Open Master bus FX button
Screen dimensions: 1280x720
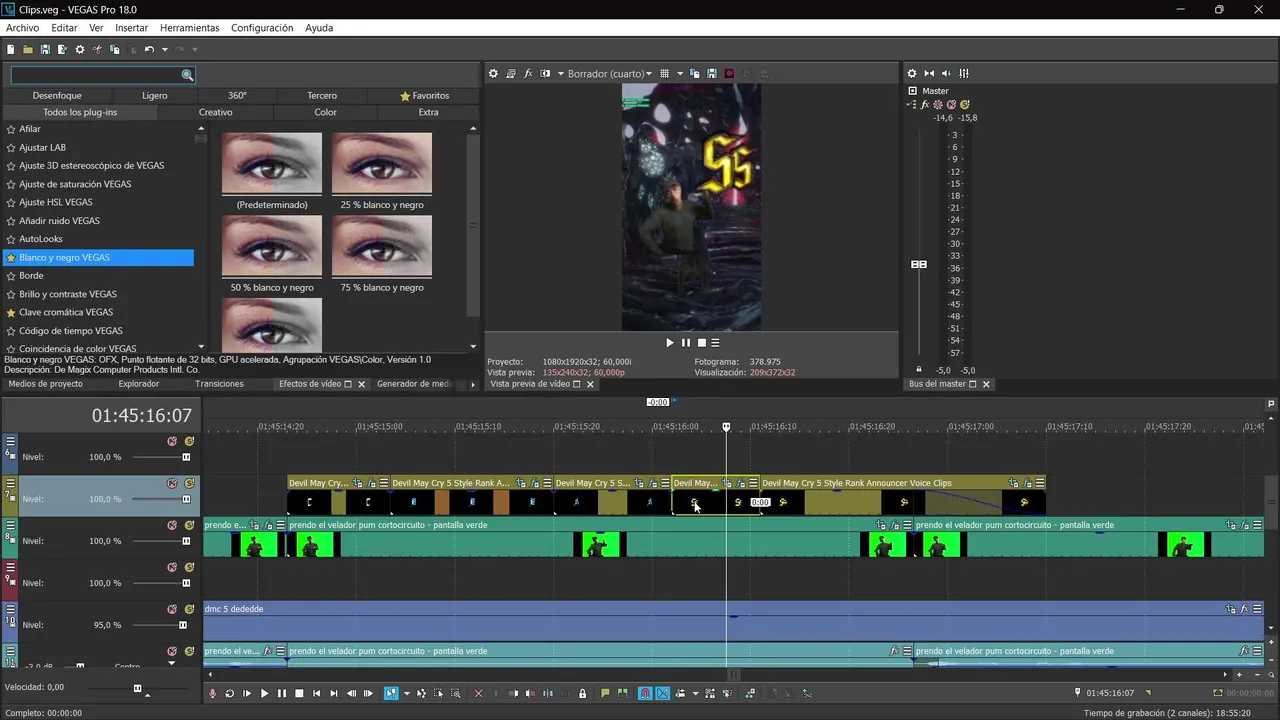[x=925, y=104]
